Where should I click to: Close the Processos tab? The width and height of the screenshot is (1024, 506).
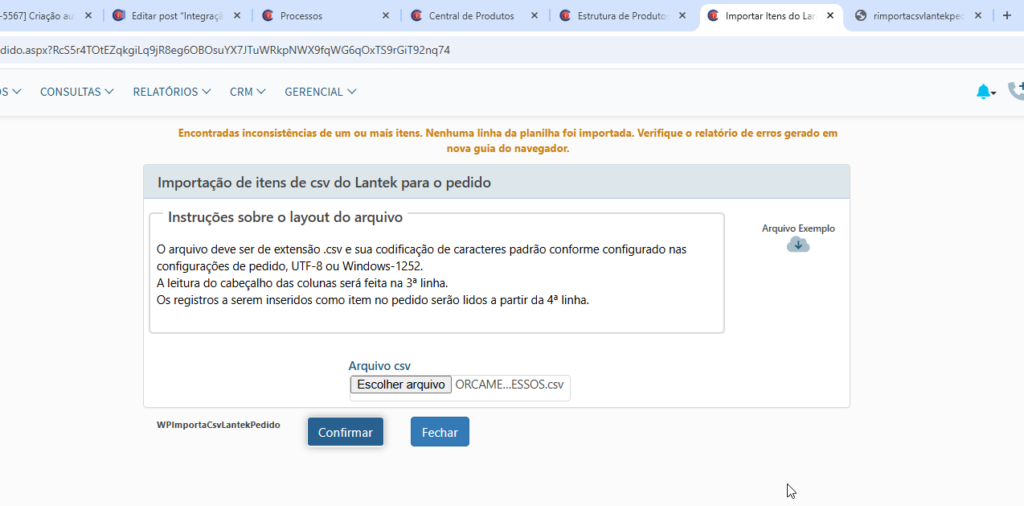click(x=385, y=16)
